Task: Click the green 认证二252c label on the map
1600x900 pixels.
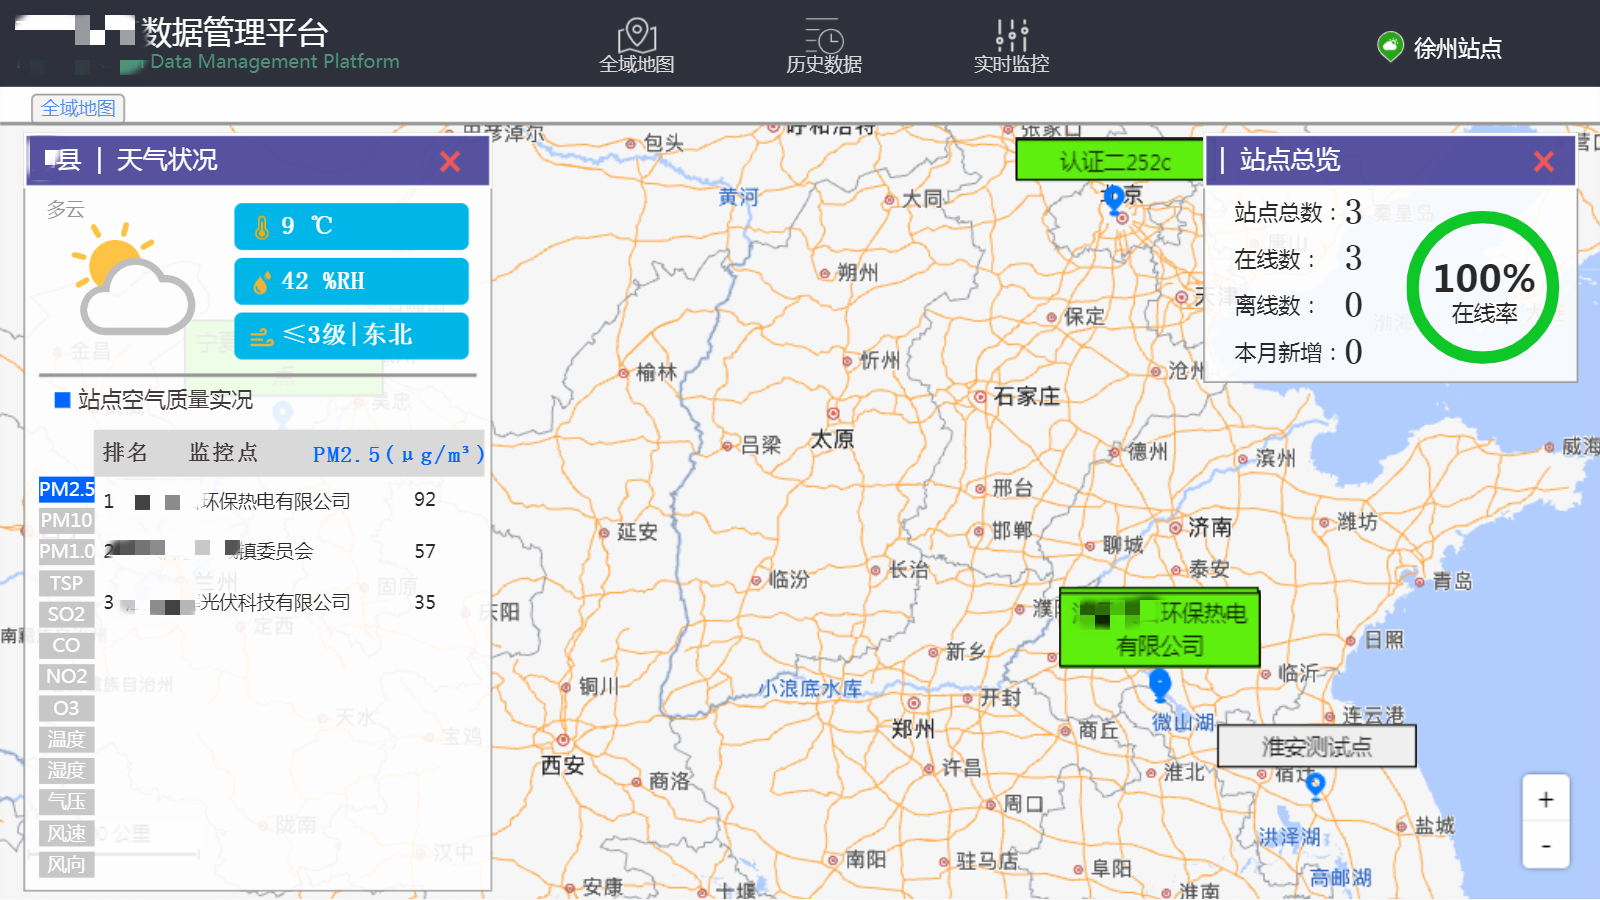Action: [x=1109, y=162]
